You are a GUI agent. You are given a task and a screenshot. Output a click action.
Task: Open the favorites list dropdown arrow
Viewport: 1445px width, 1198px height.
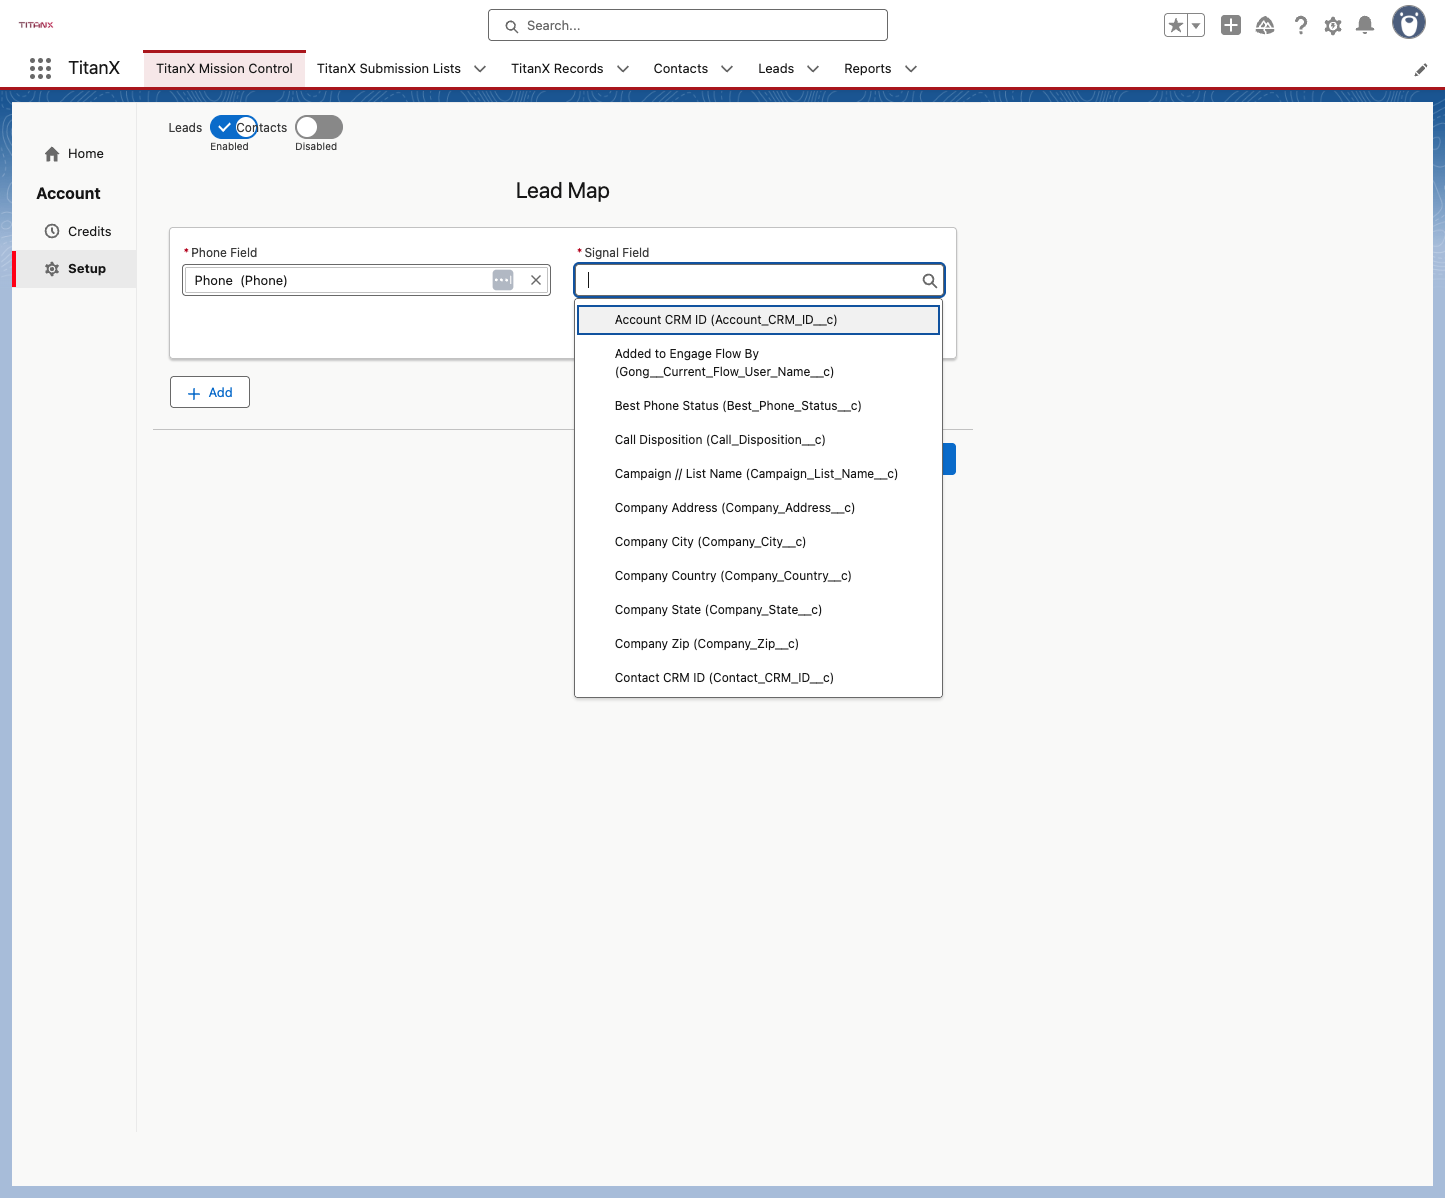[1196, 25]
